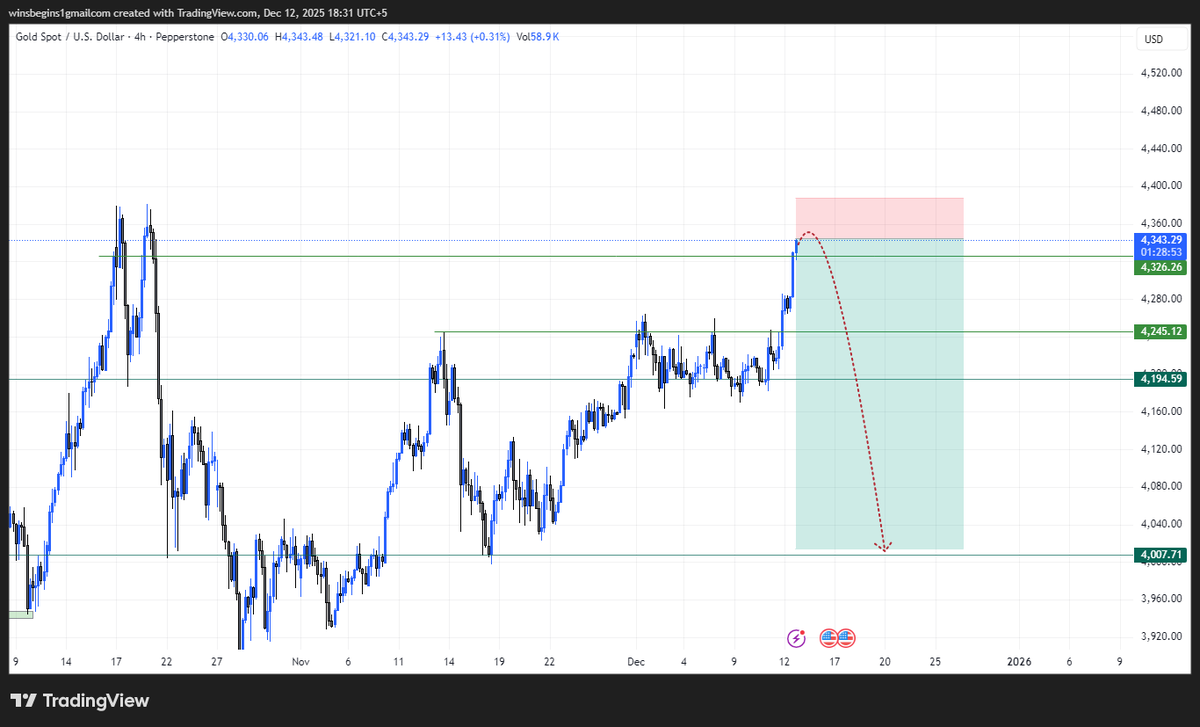The width and height of the screenshot is (1200, 727).
Task: Click the left US flag economic event
Action: (x=829, y=637)
